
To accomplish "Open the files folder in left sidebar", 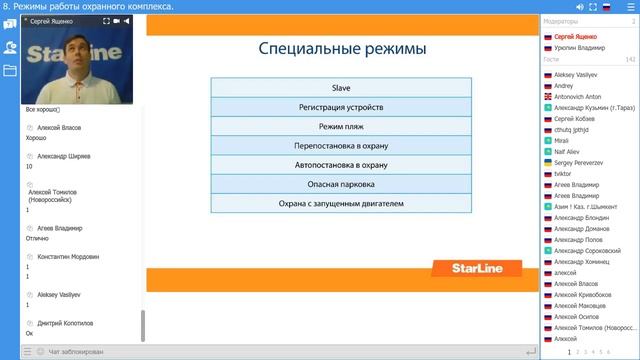I will point(10,71).
